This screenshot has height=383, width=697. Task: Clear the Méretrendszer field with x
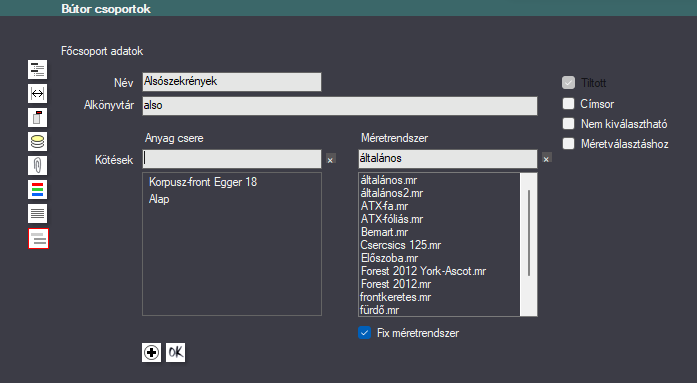coord(546,159)
